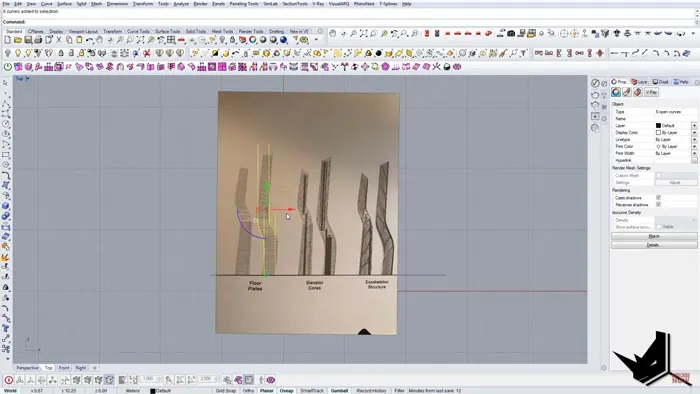
Task: Click the Filter status bar button
Action: tap(399, 390)
